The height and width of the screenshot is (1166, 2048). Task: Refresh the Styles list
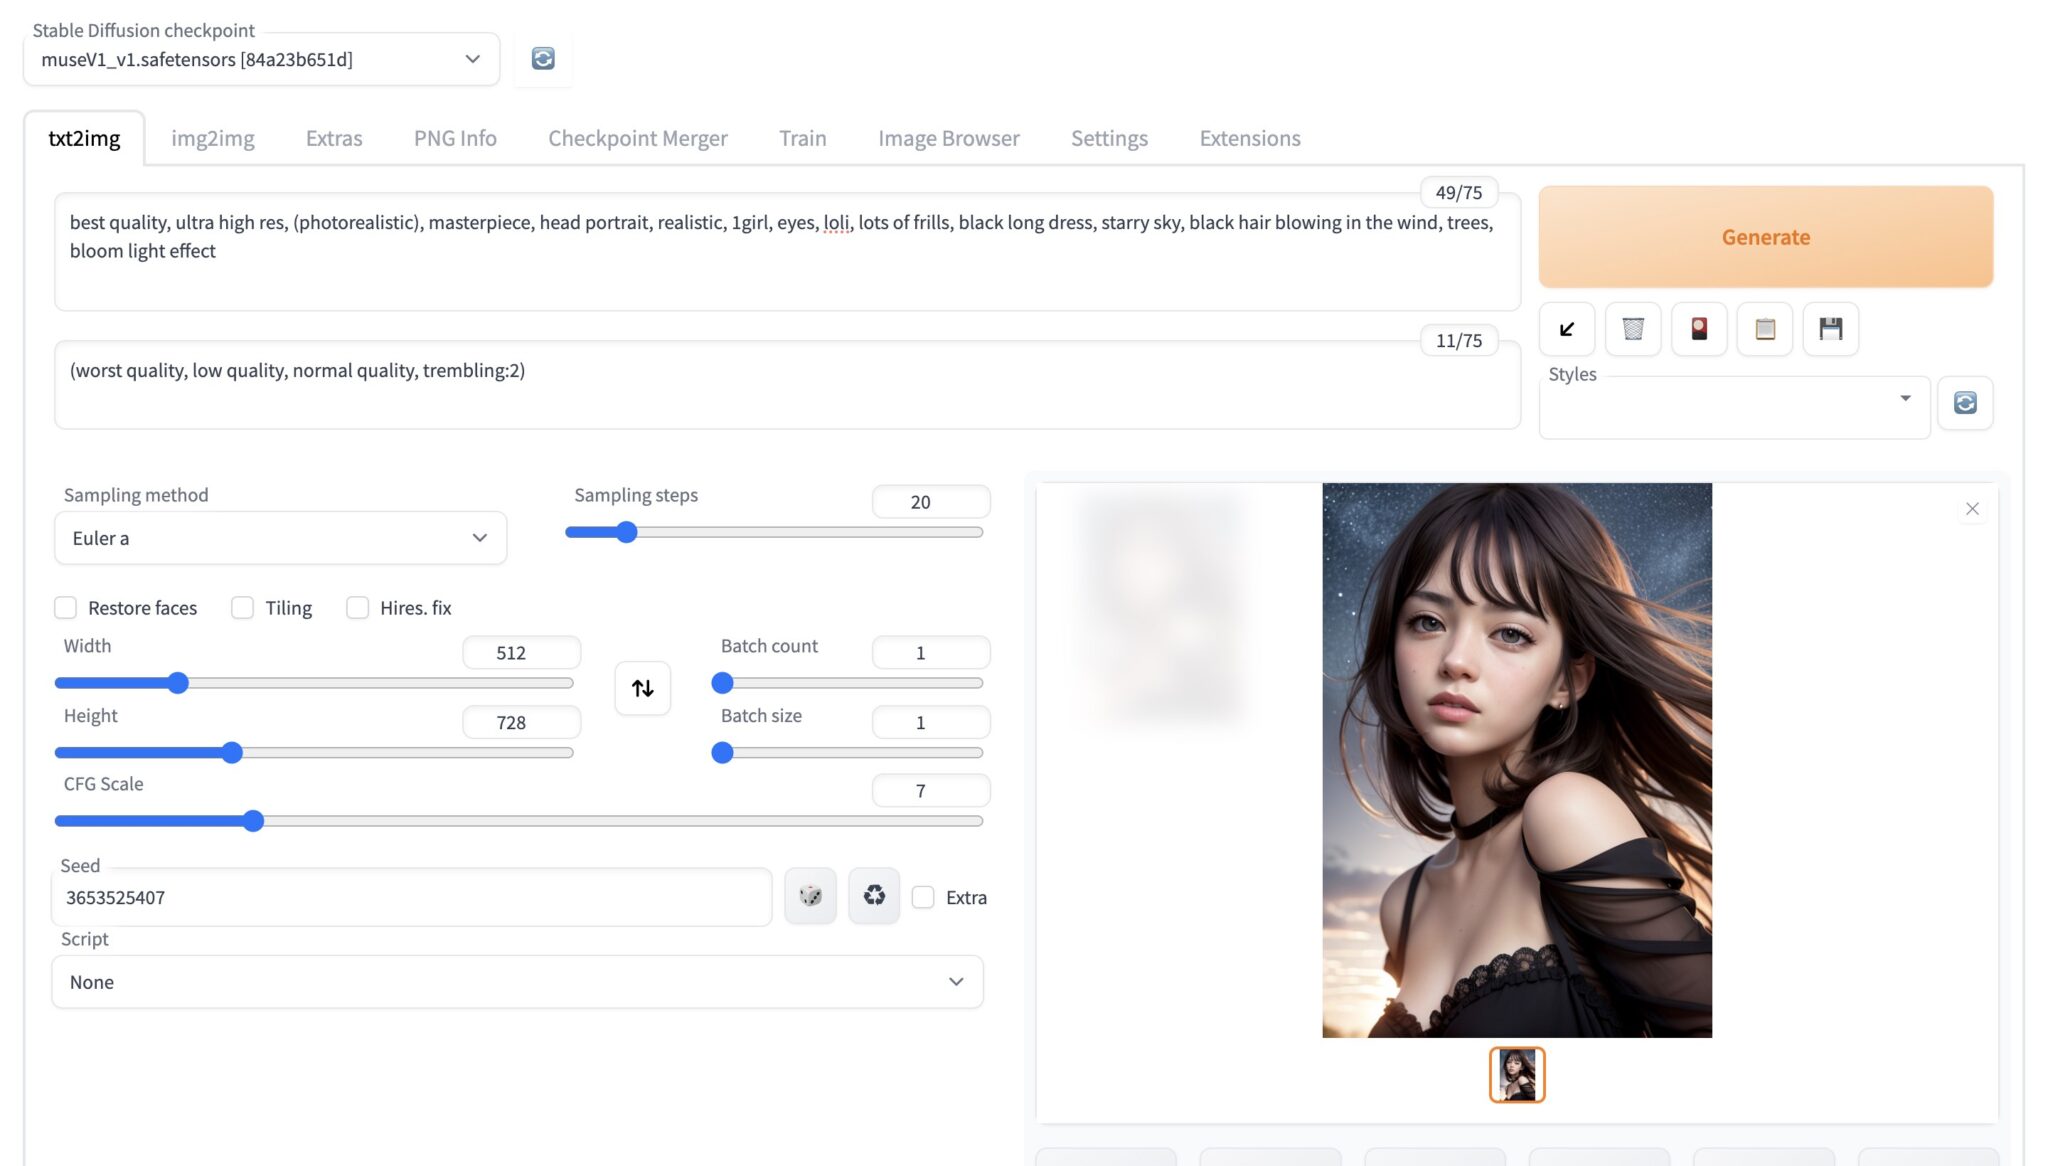(x=1965, y=403)
